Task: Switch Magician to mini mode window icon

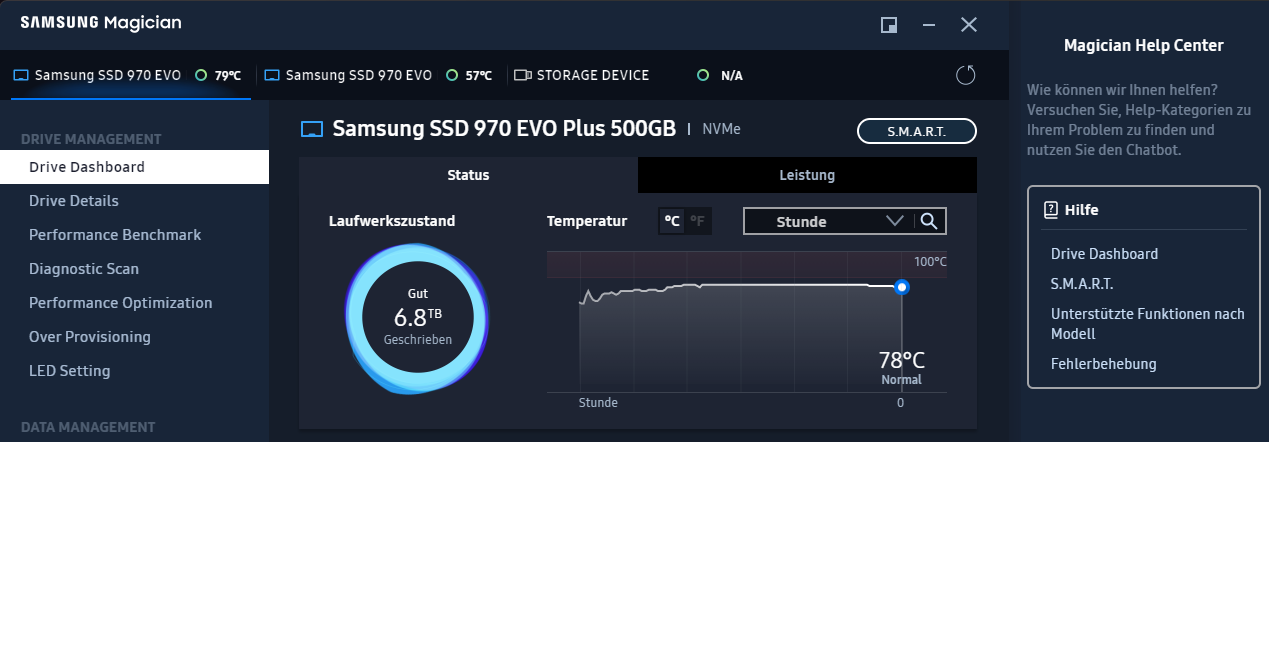Action: tap(888, 25)
